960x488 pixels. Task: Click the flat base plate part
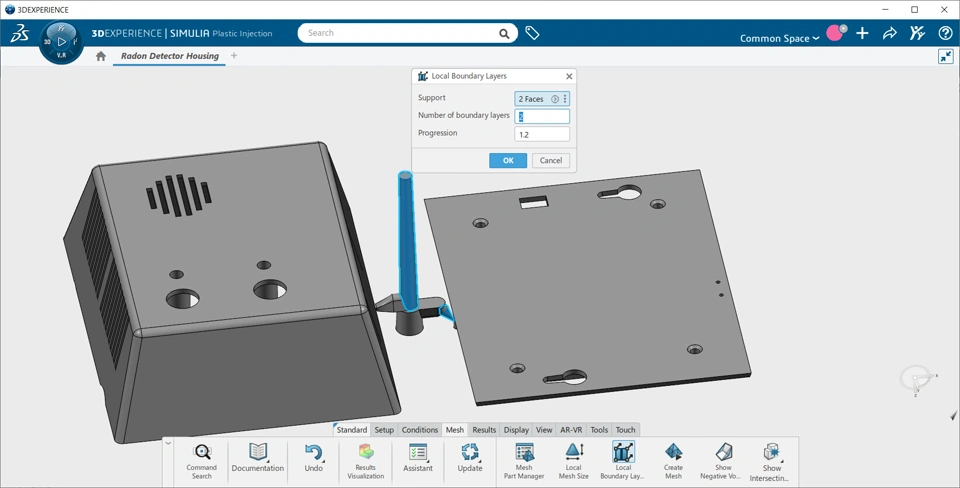point(588,288)
